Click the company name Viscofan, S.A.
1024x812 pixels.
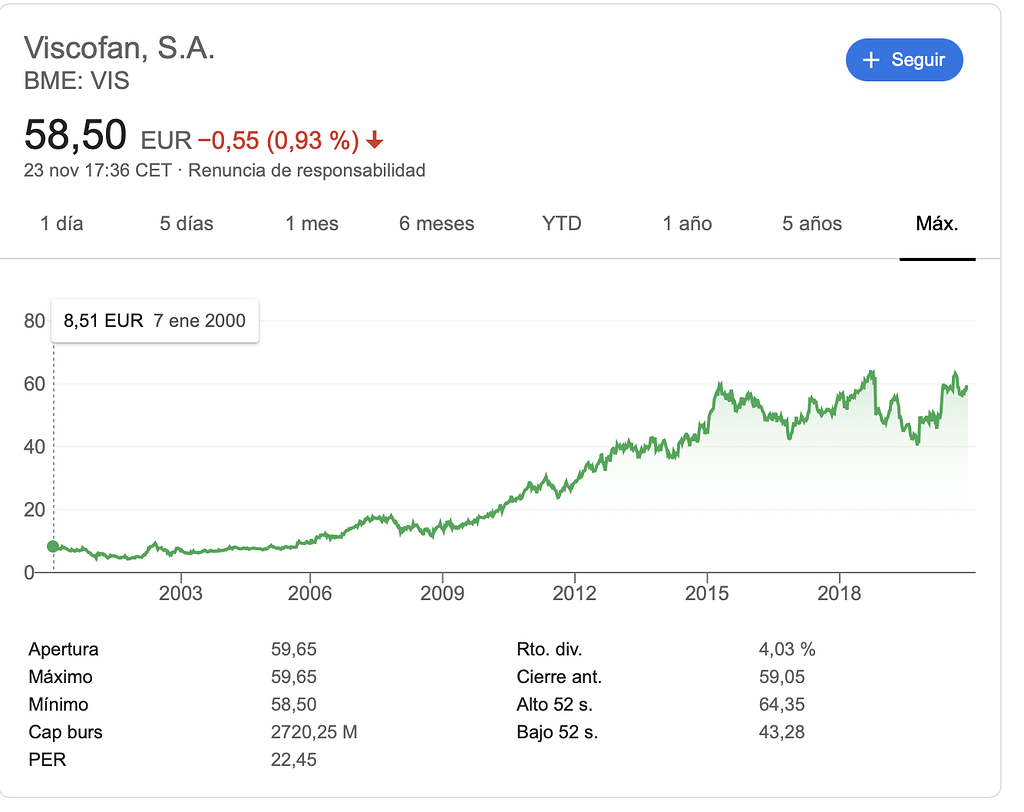point(123,47)
